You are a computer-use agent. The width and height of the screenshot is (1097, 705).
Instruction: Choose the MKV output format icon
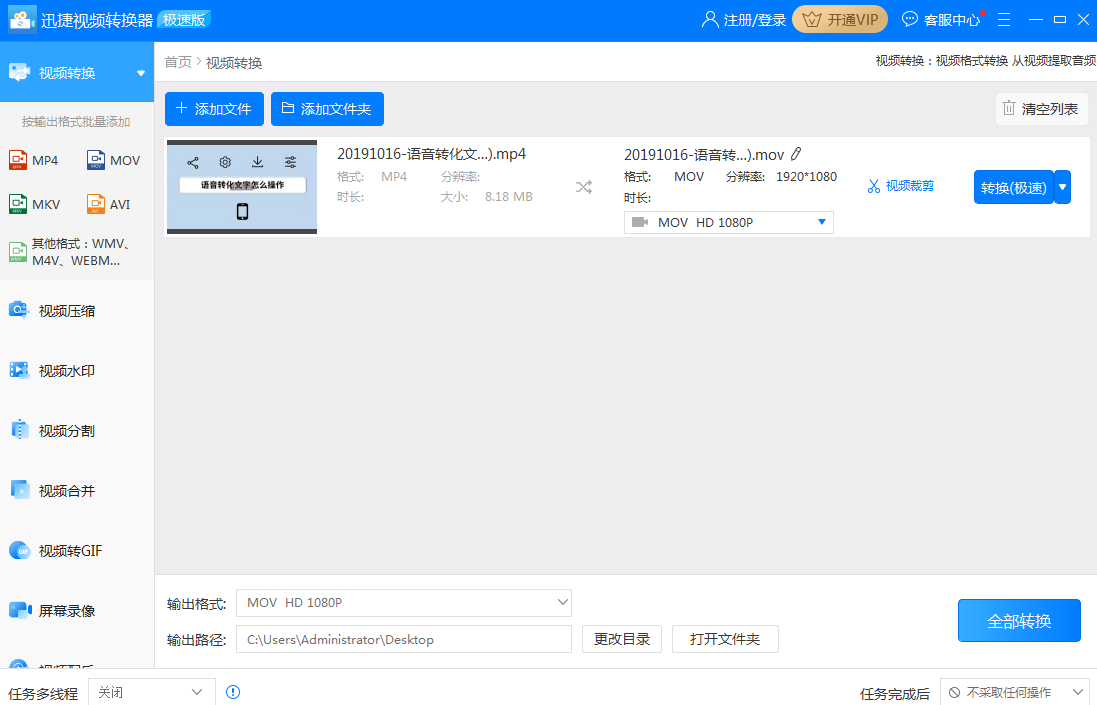pos(18,204)
